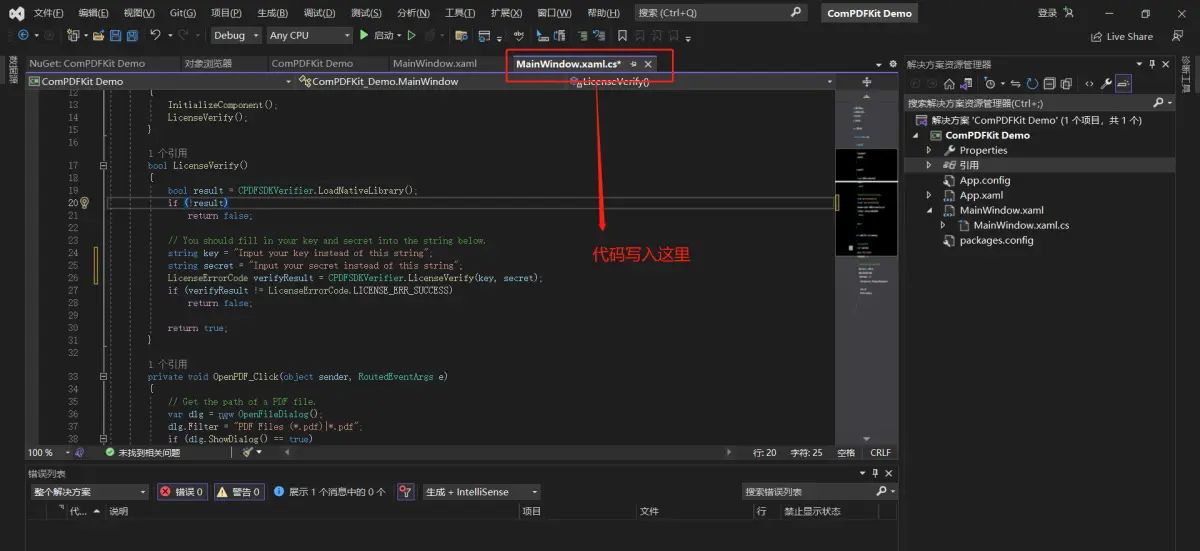The image size is (1200, 551).
Task: Close the MainWindow.xaml.cs tab
Action: tap(648, 64)
